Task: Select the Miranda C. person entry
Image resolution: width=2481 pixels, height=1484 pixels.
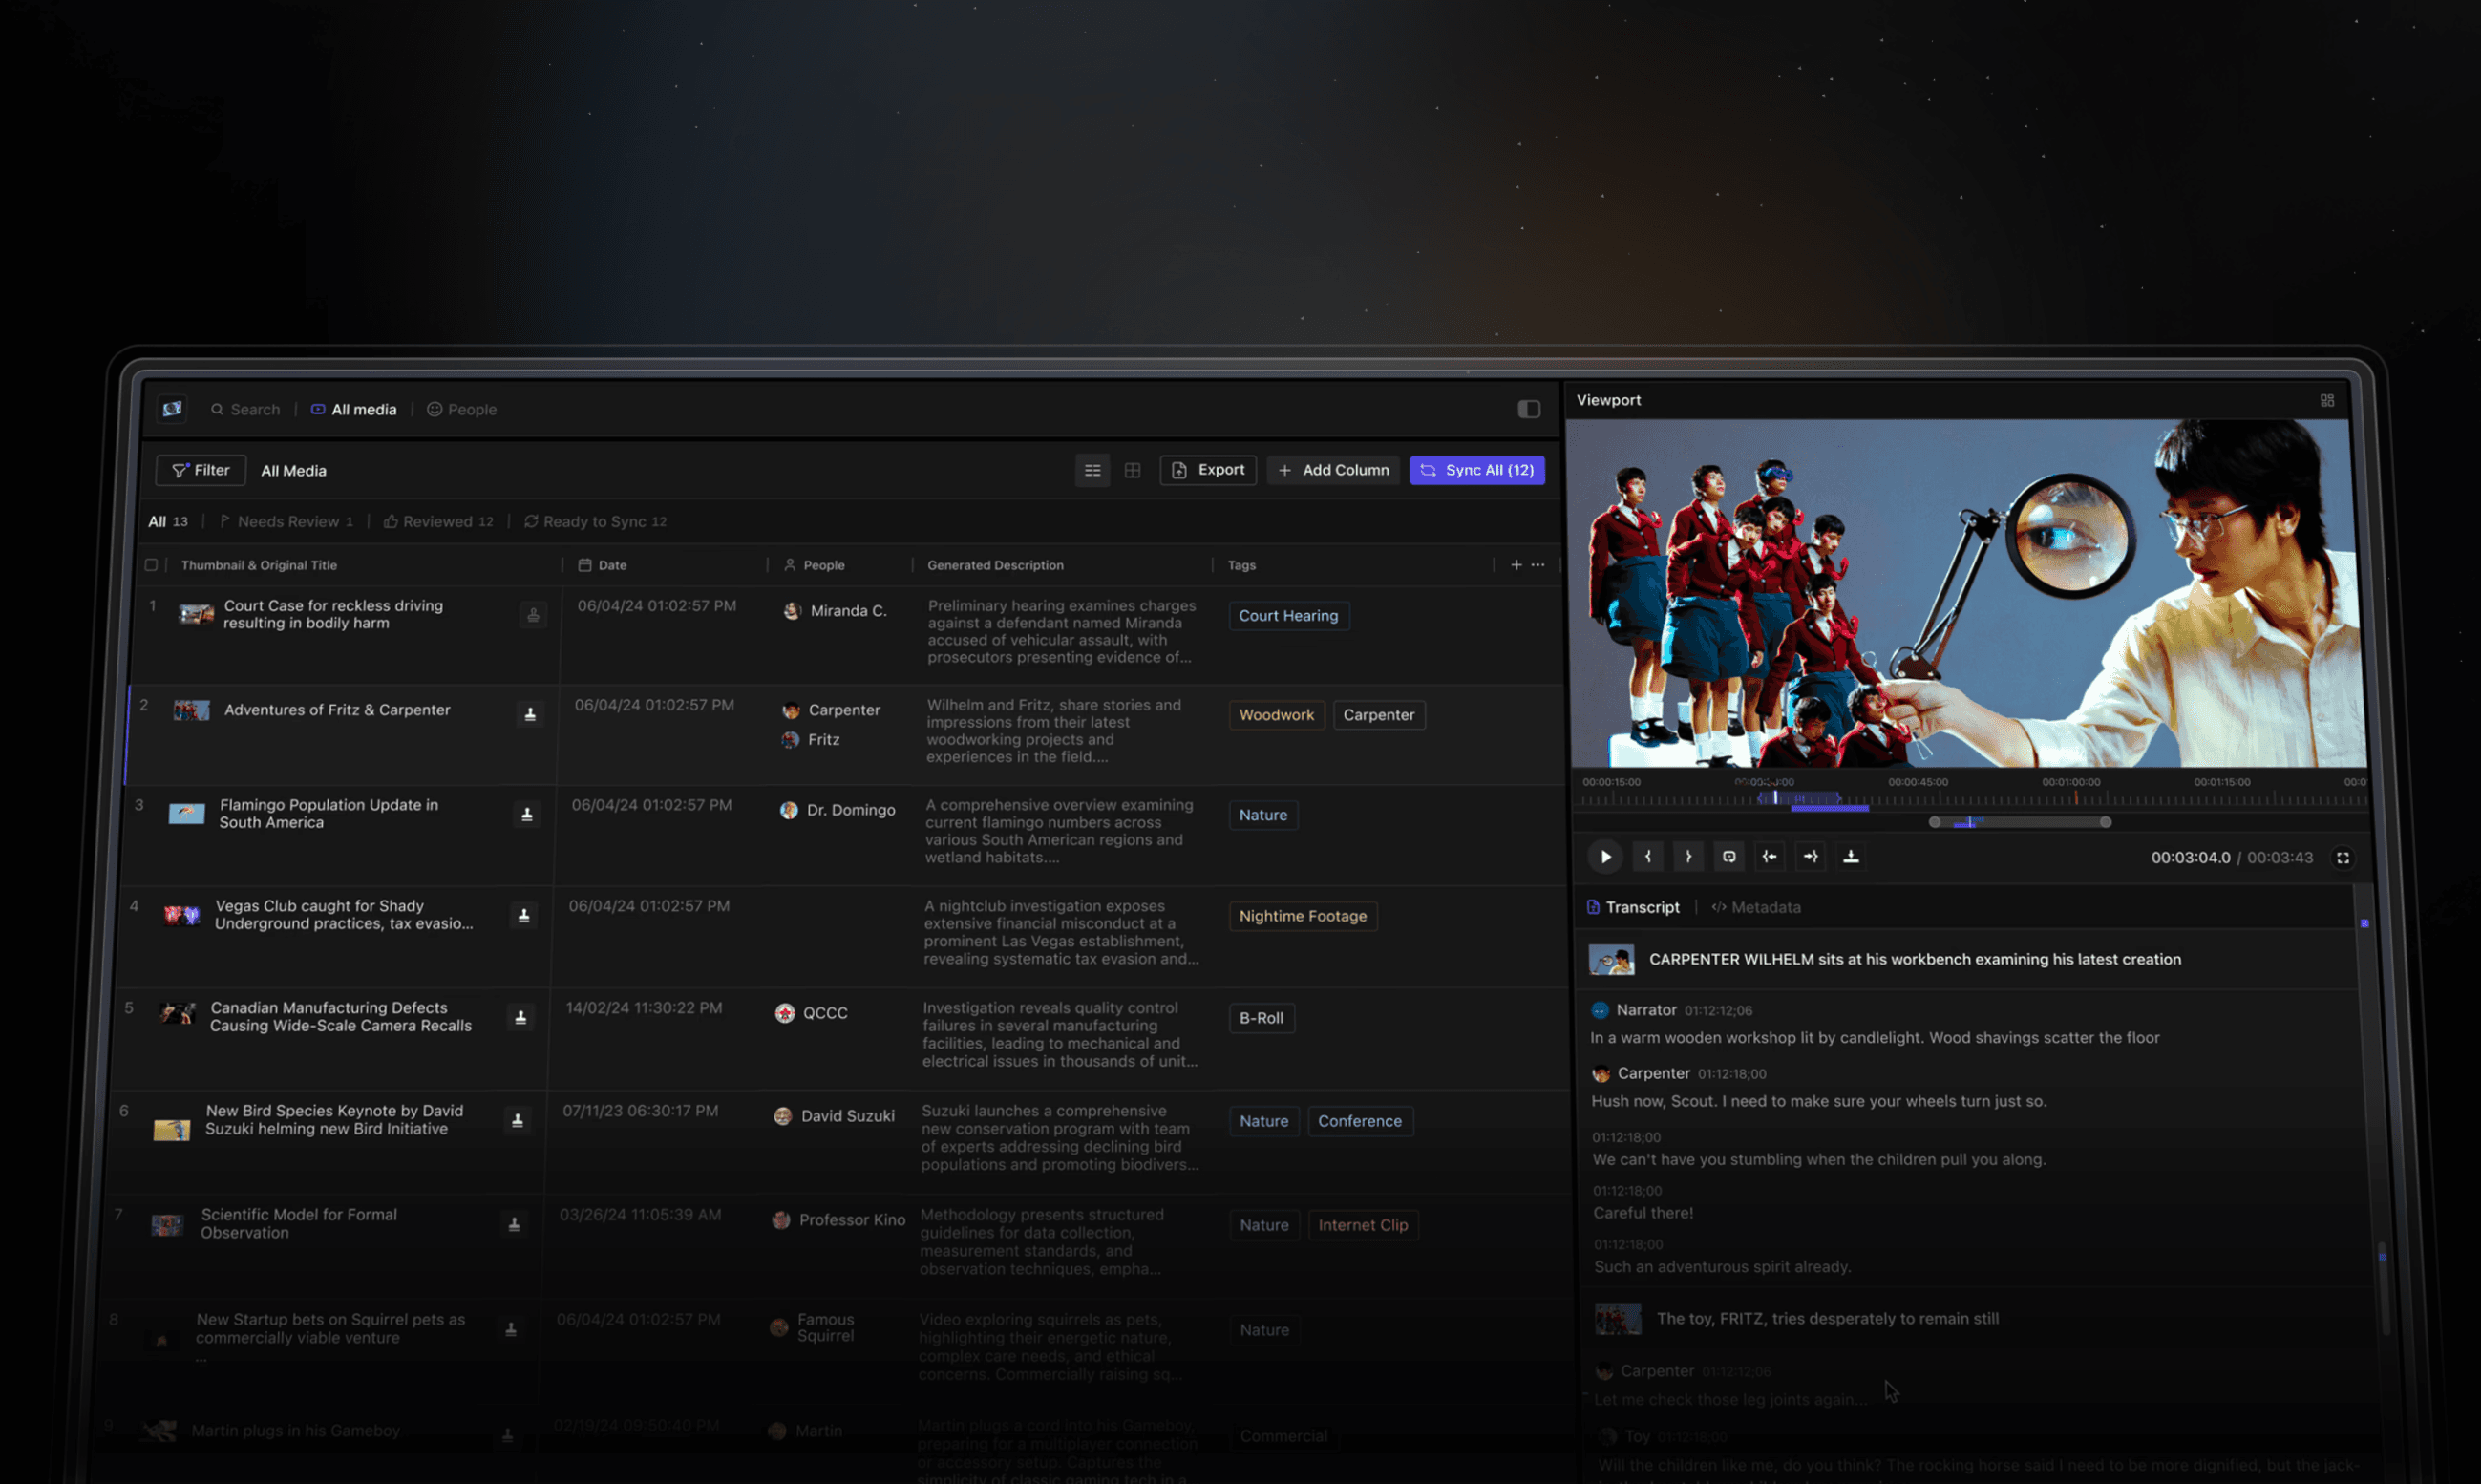Action: (x=835, y=611)
